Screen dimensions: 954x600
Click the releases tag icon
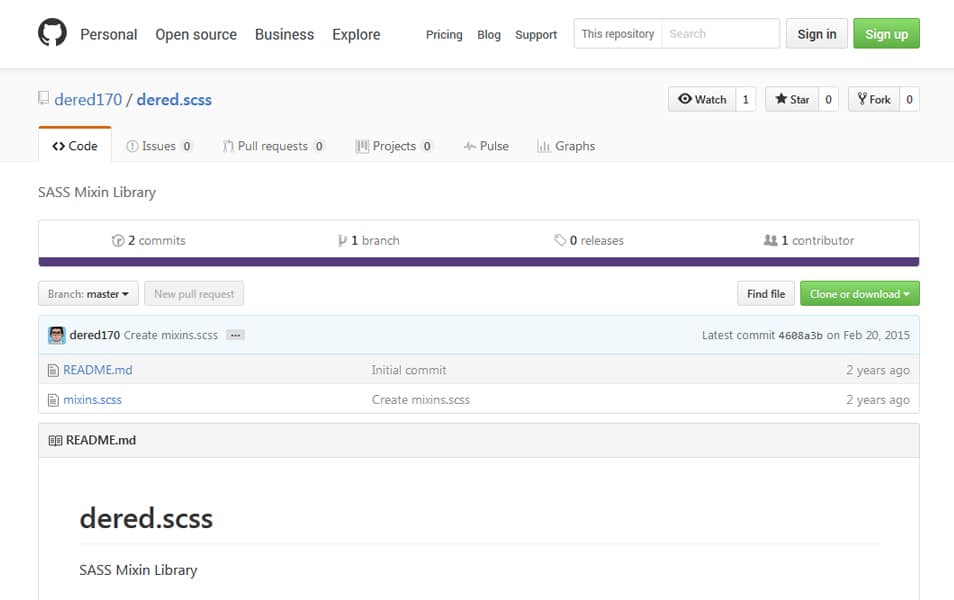[x=560, y=240]
